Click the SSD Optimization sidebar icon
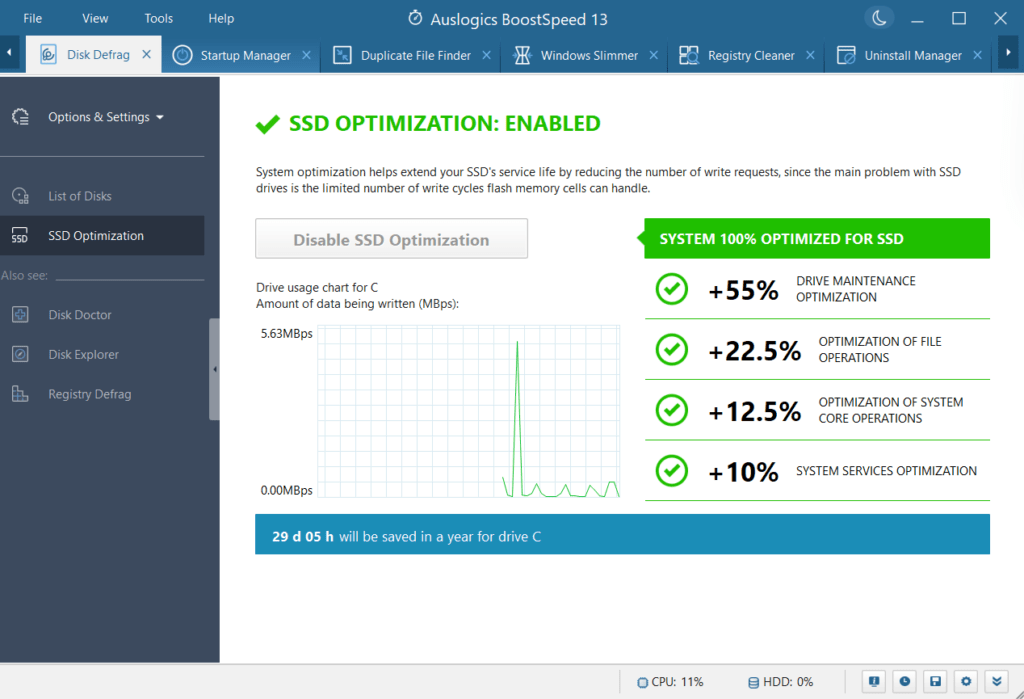 20,235
